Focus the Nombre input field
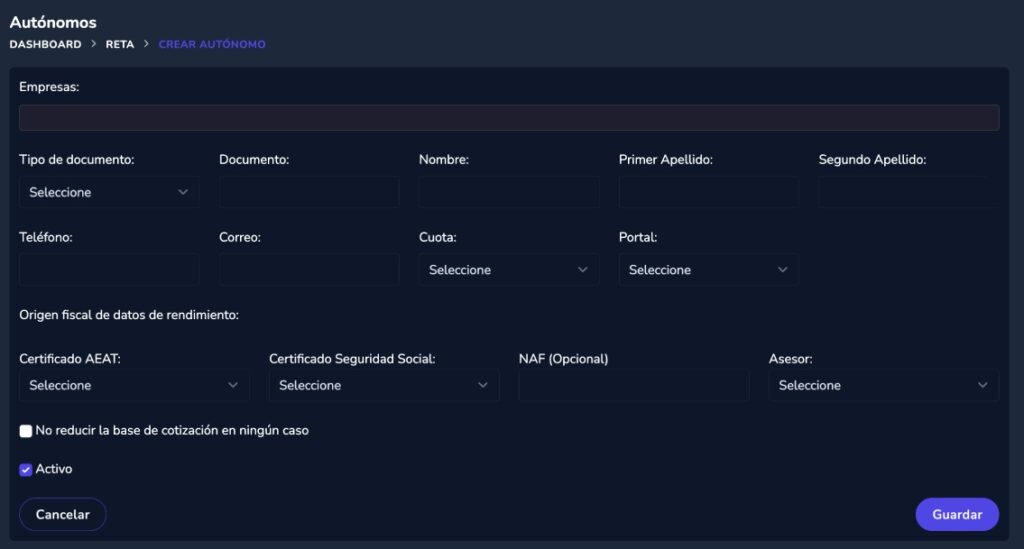Screen dimensions: 1024x549 tap(509, 192)
